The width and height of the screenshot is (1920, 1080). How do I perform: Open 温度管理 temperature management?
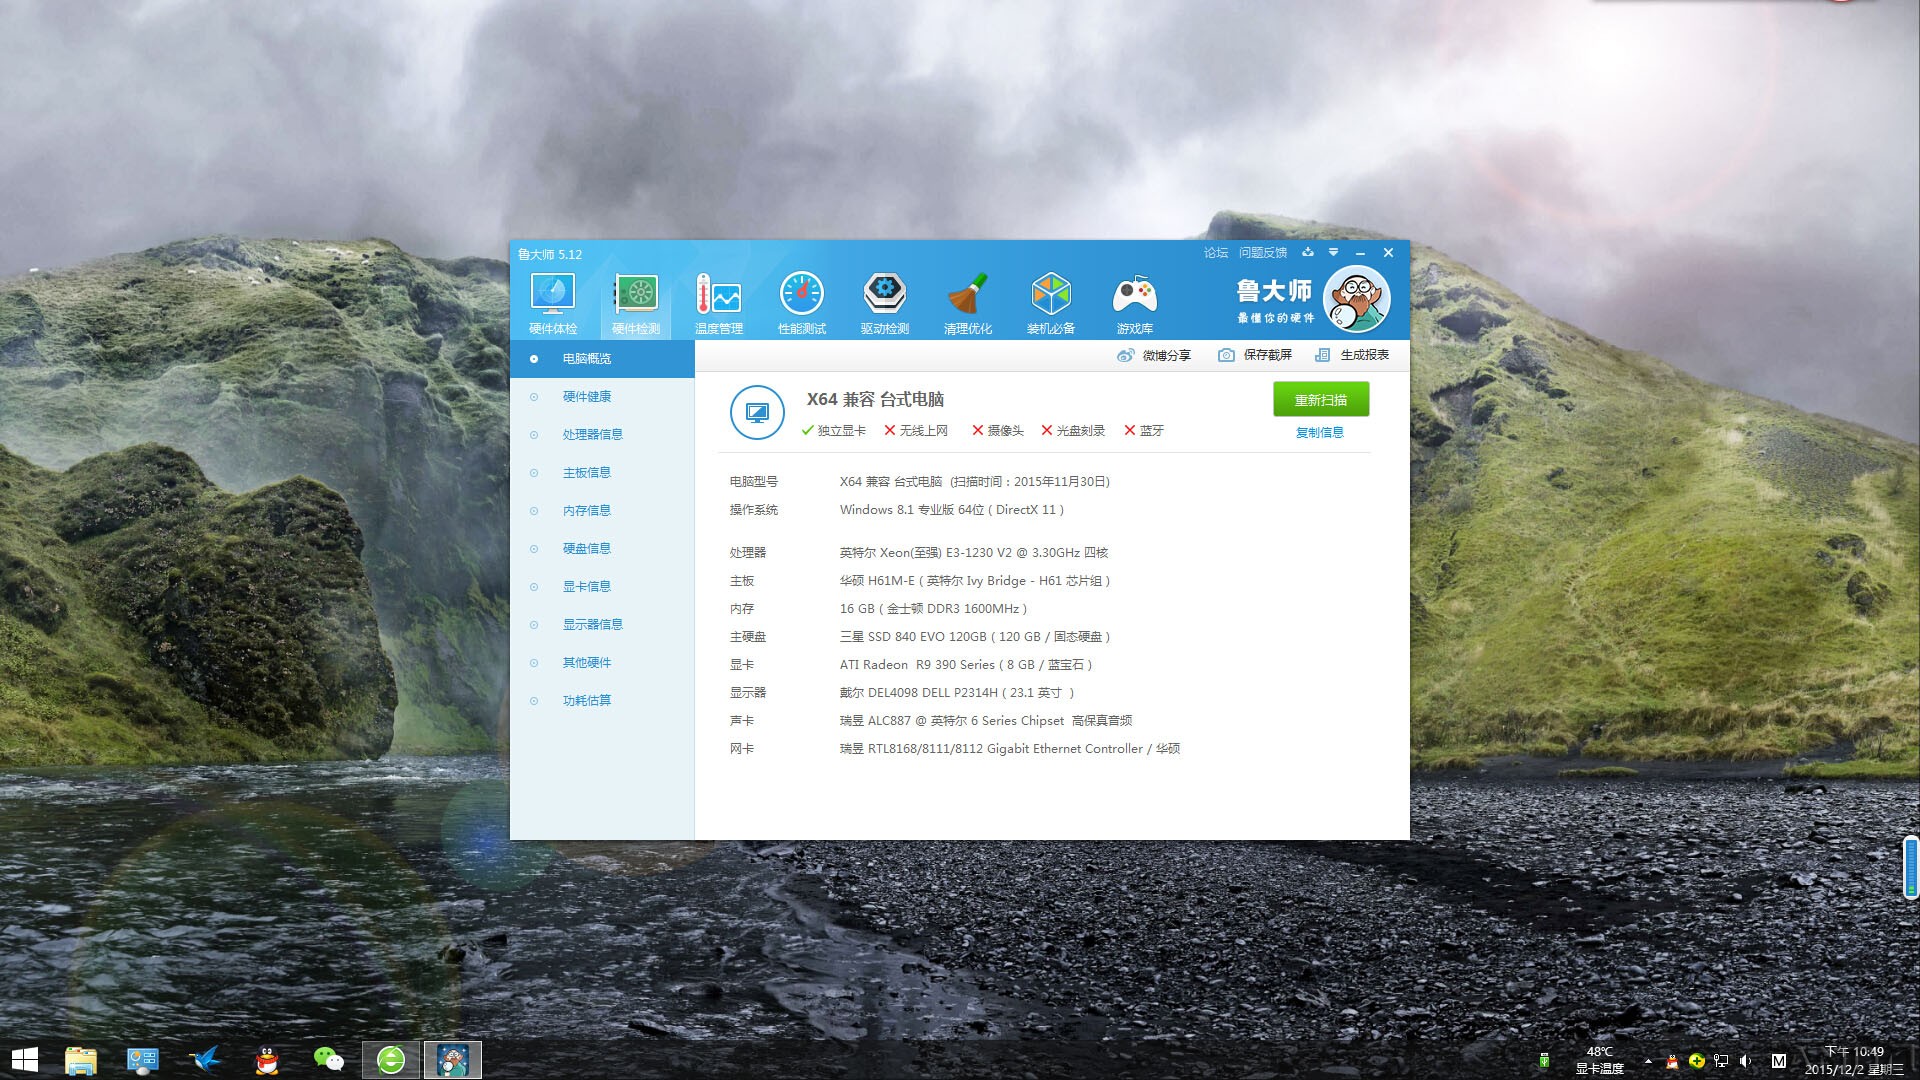719,304
